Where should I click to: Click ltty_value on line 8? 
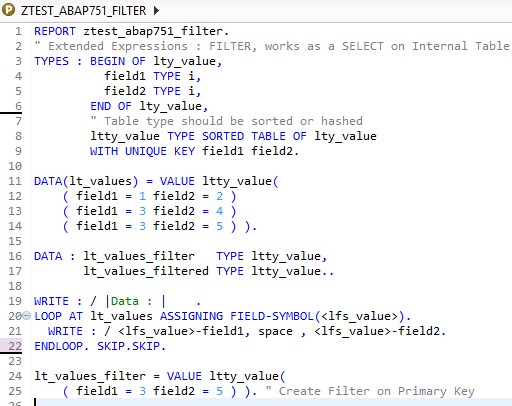125,136
